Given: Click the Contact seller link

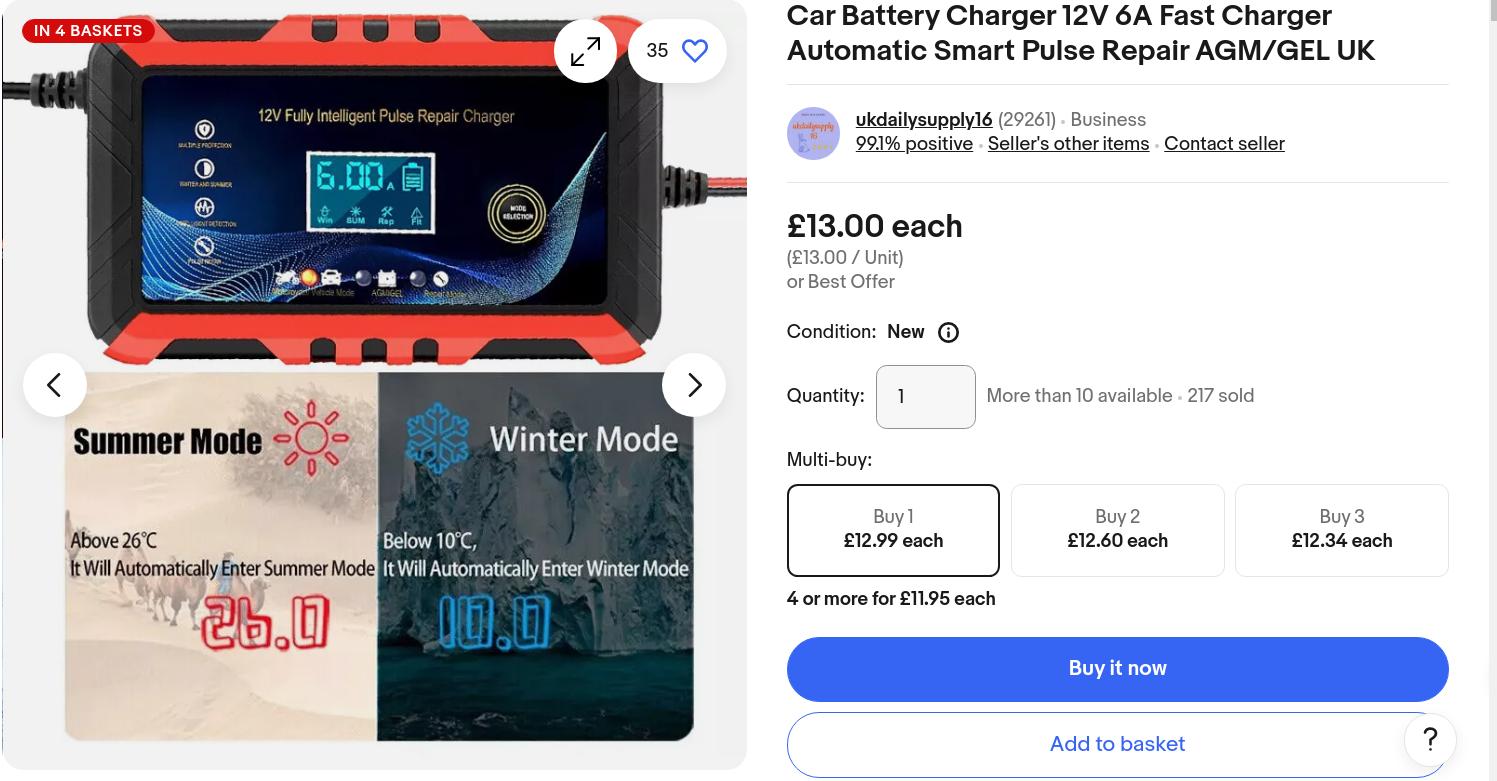Looking at the screenshot, I should tap(1224, 144).
